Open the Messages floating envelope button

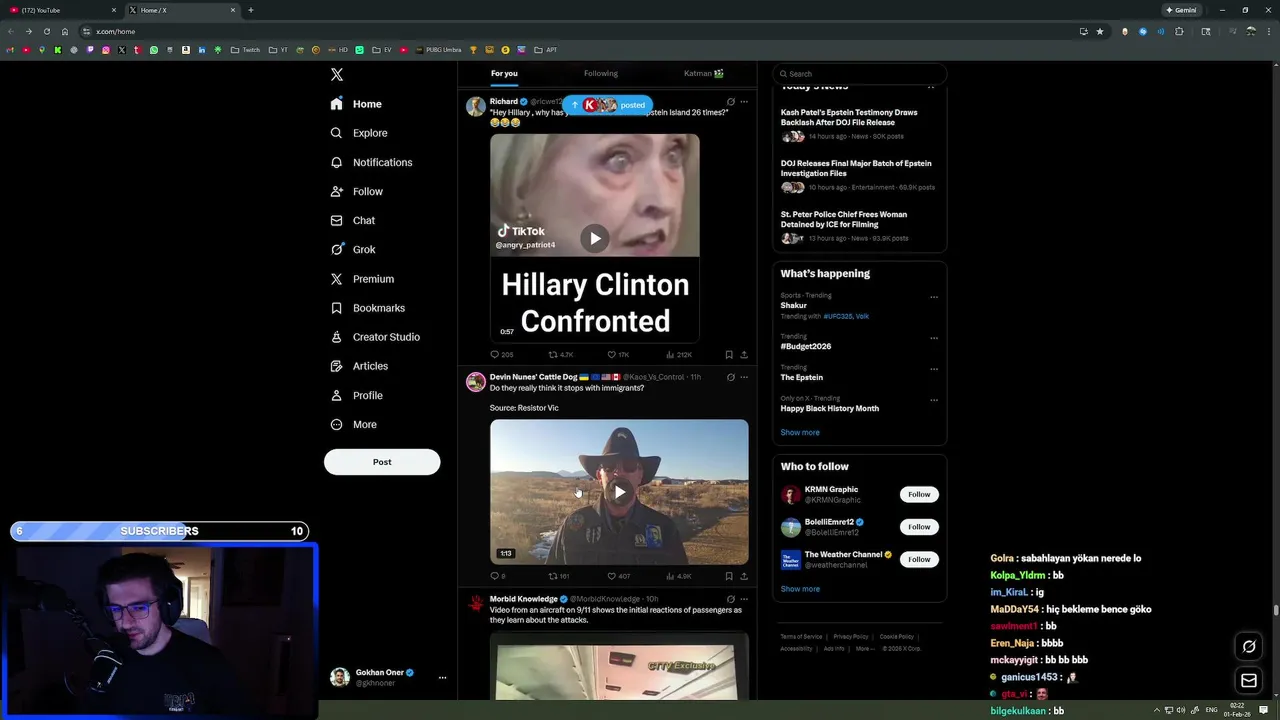pos(1248,681)
